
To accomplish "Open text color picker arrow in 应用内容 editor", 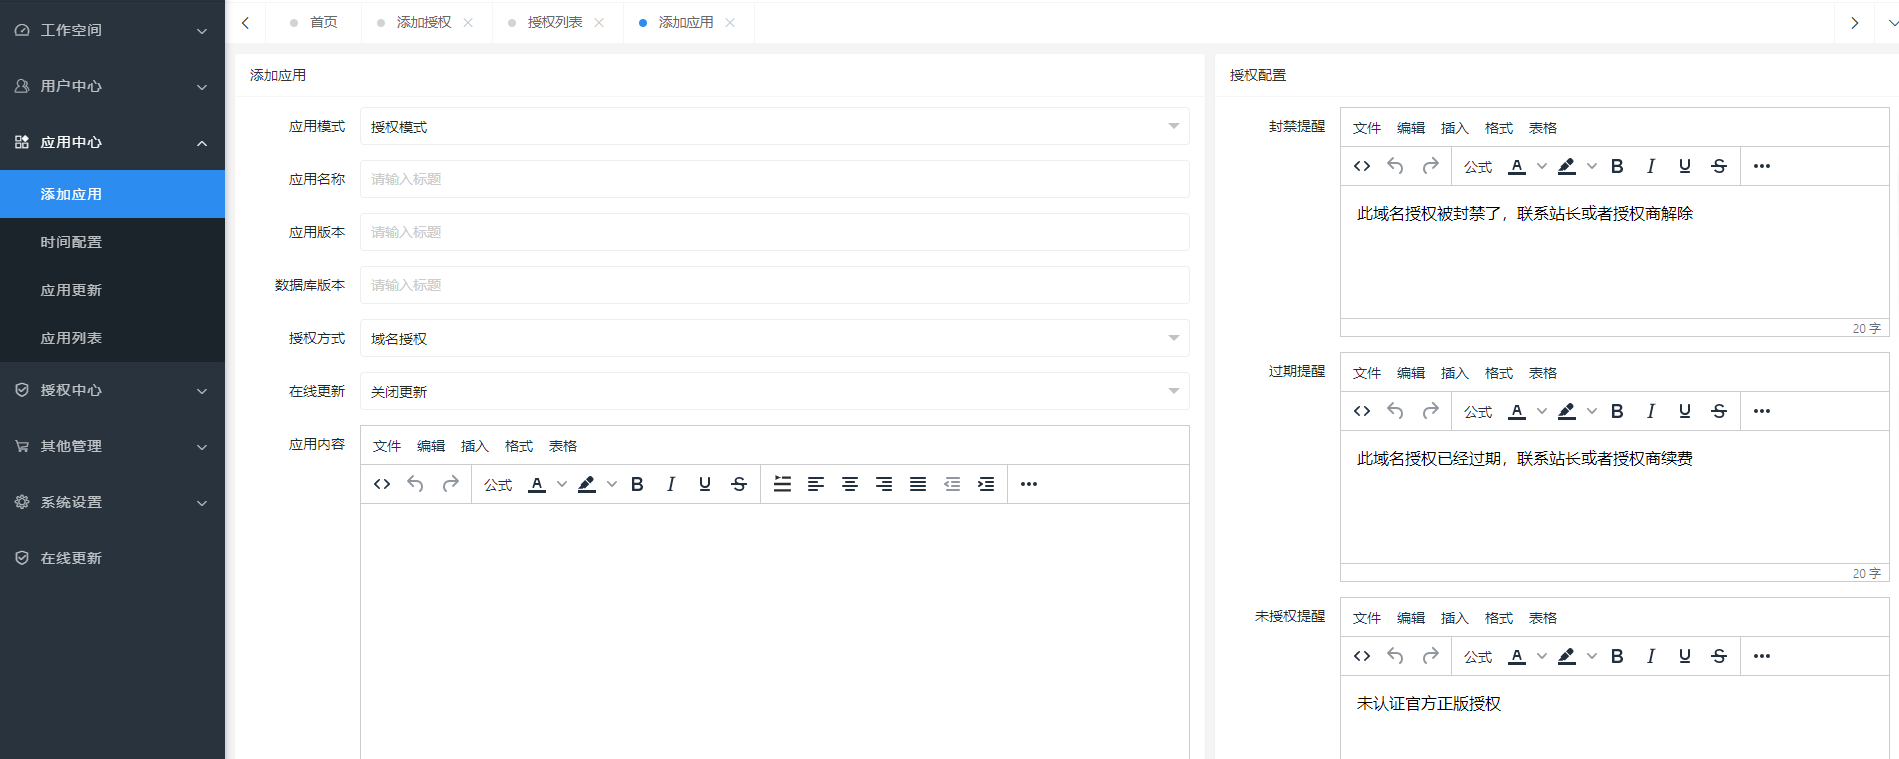I will point(562,484).
